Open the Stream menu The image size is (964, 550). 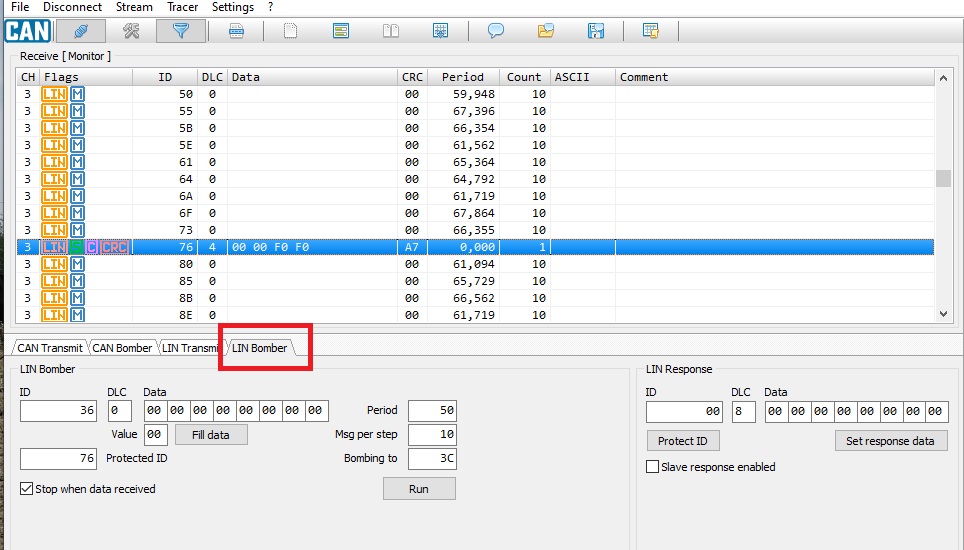click(134, 7)
